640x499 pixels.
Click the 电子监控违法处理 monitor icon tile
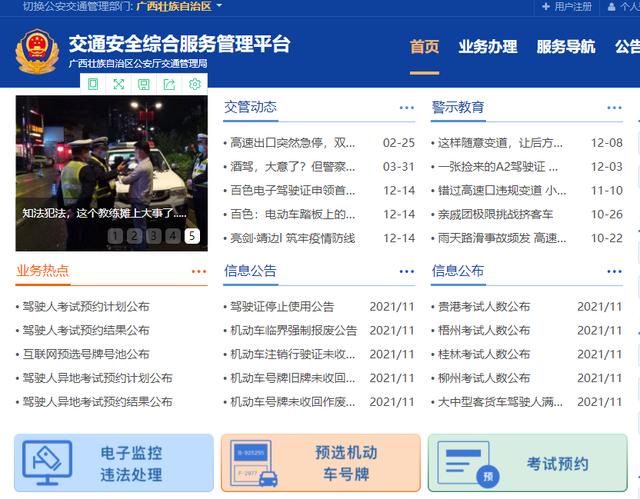(114, 463)
